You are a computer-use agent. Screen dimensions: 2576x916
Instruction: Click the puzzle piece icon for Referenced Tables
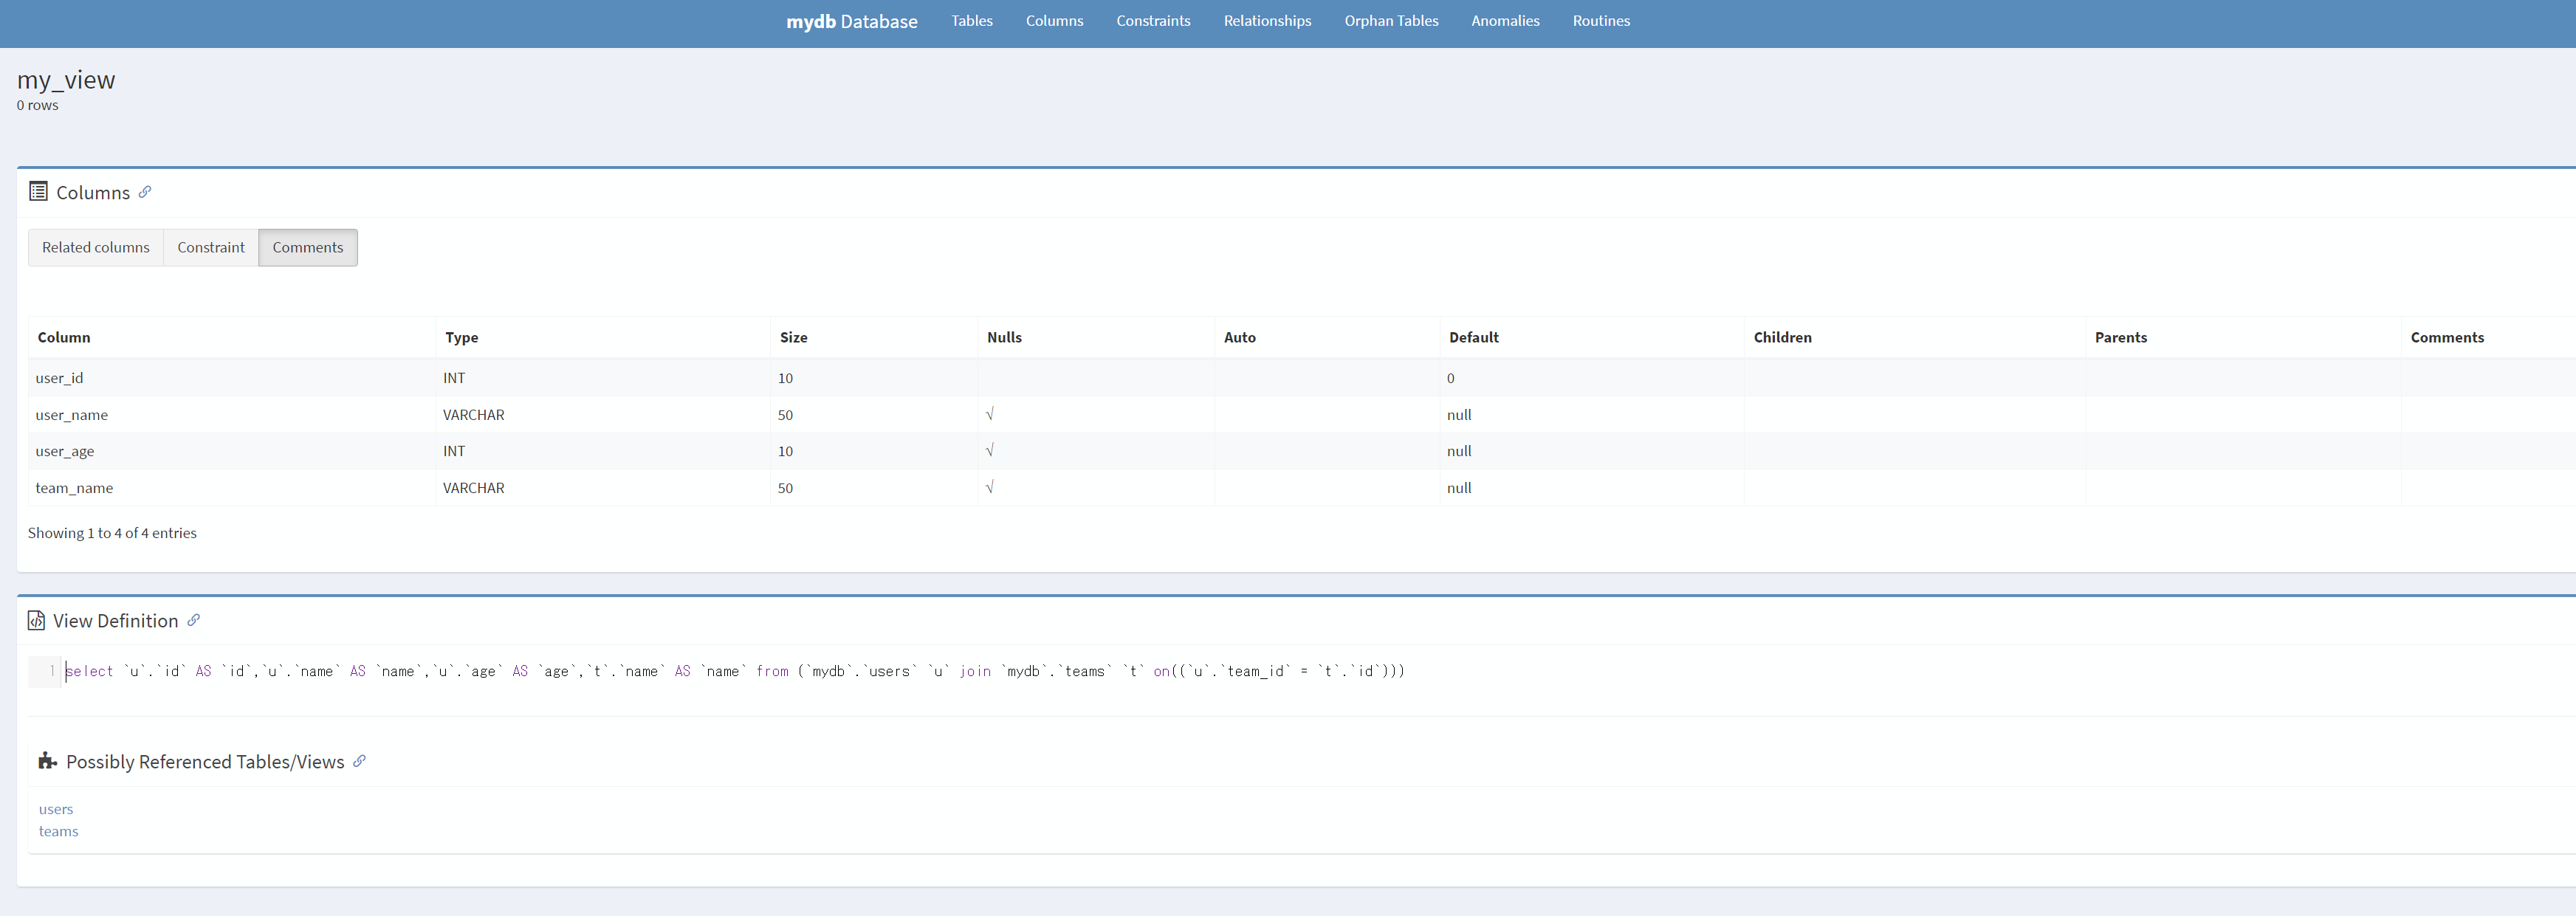coord(47,761)
